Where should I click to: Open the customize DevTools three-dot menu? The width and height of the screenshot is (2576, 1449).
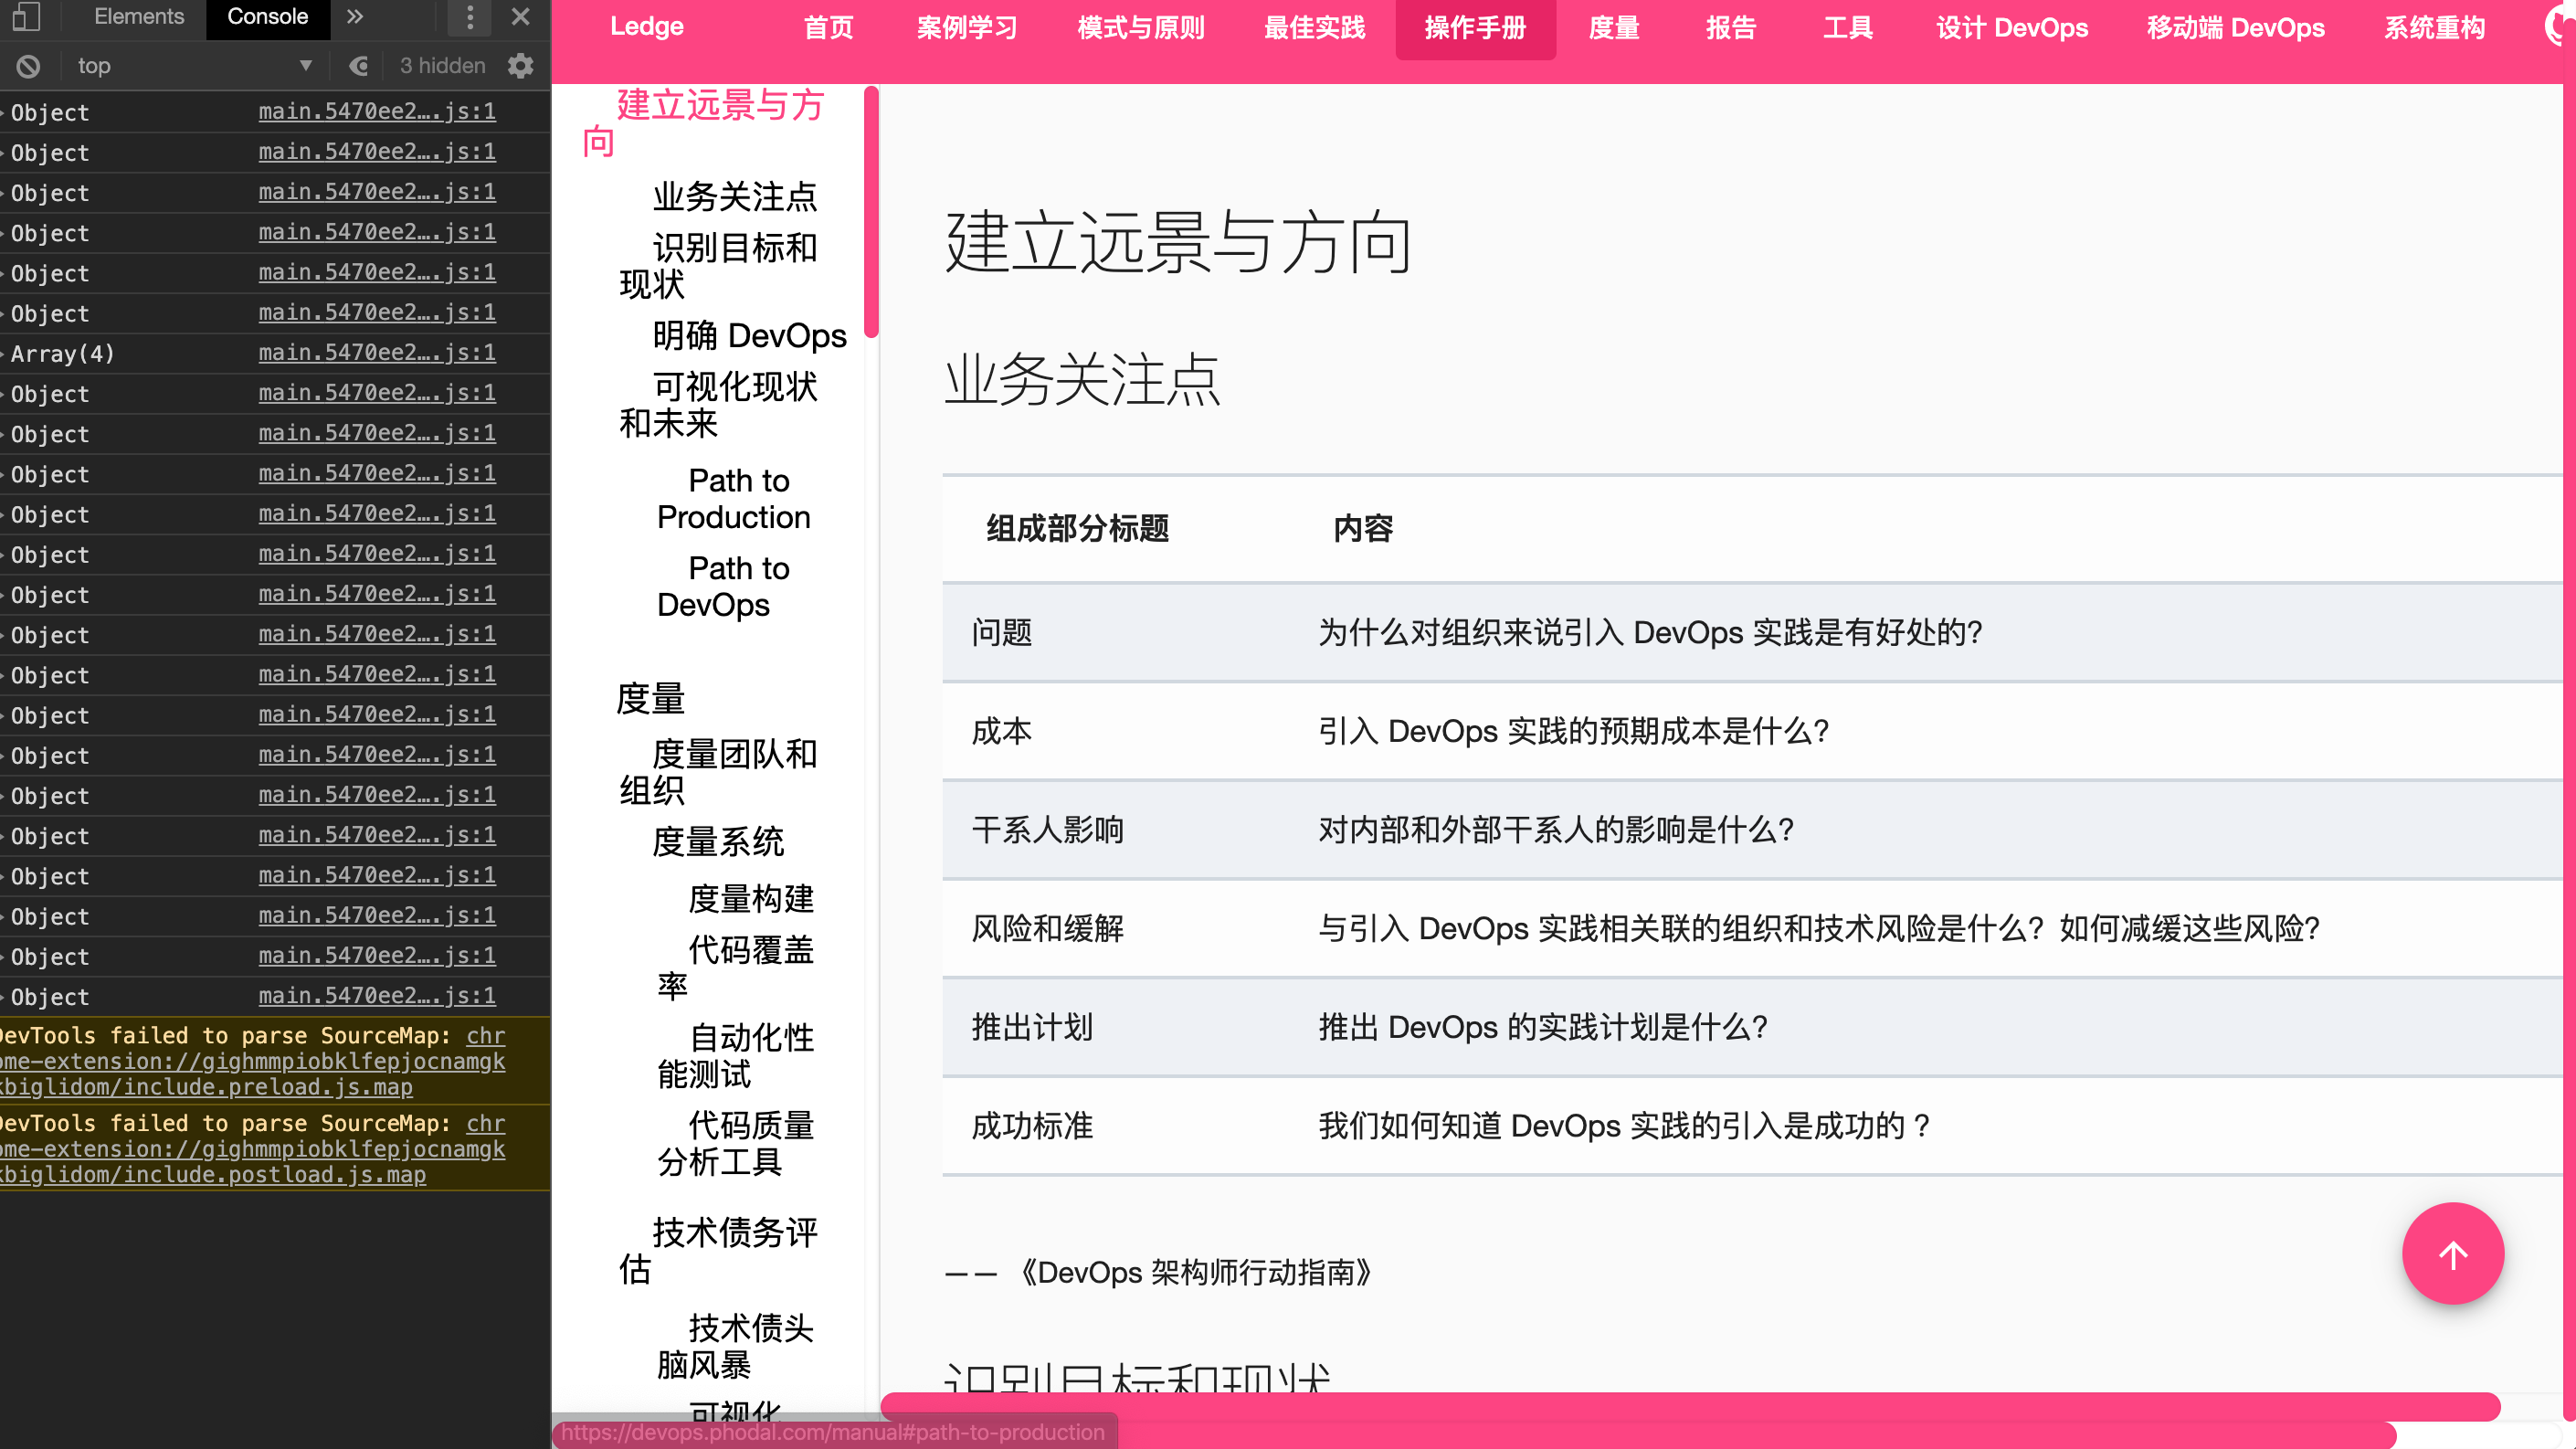tap(470, 17)
